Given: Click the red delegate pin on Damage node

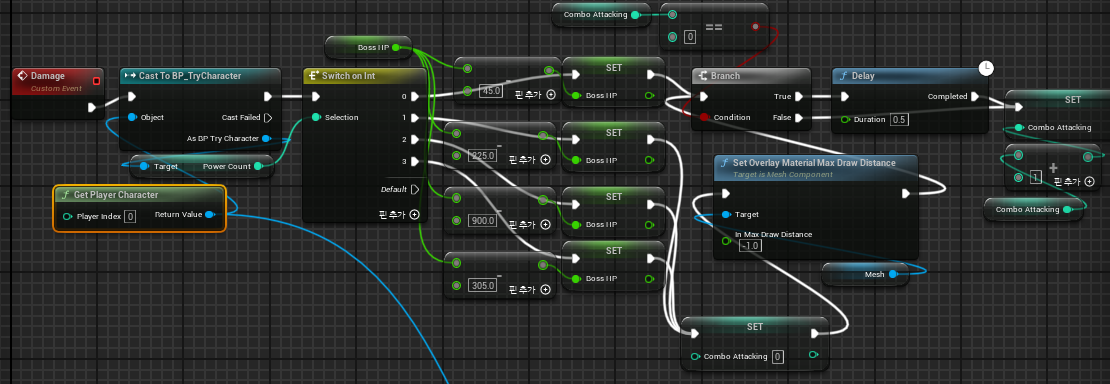Looking at the screenshot, I should point(96,81).
